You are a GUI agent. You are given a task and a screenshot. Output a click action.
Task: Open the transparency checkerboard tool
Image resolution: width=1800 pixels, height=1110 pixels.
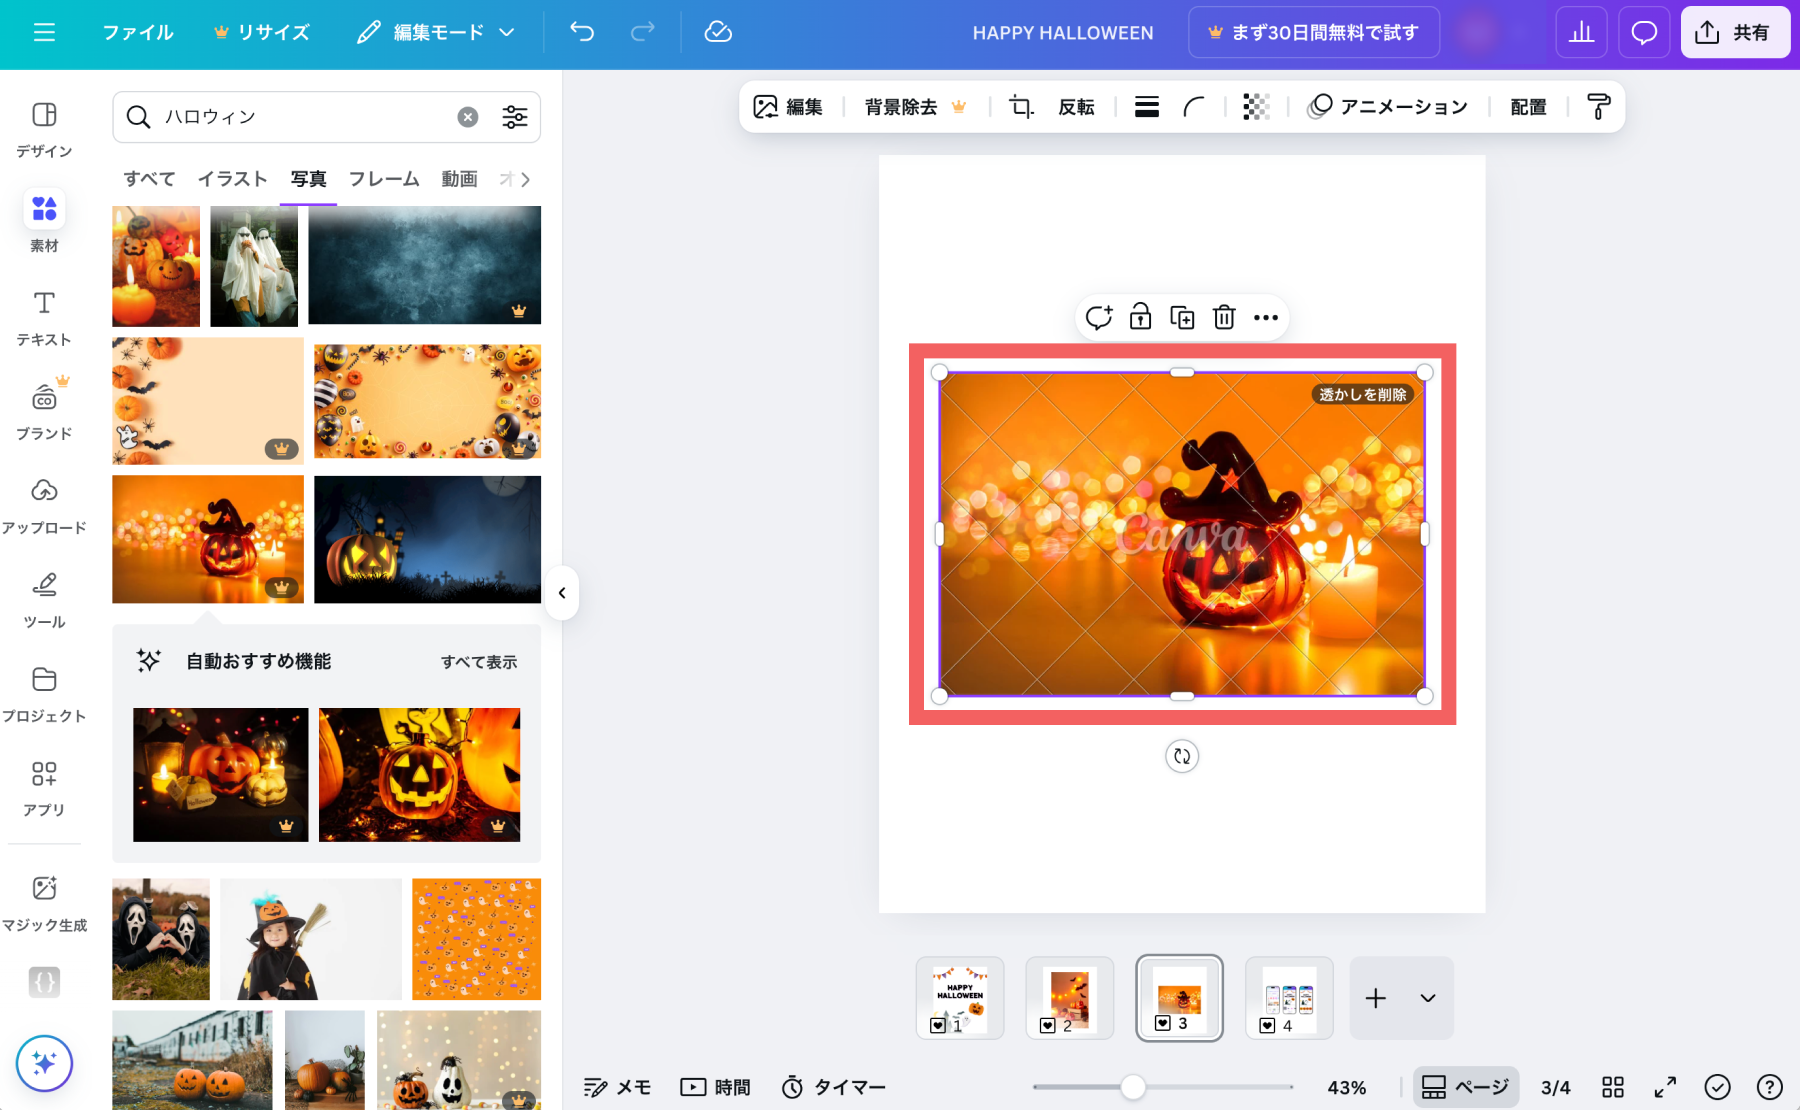1256,106
